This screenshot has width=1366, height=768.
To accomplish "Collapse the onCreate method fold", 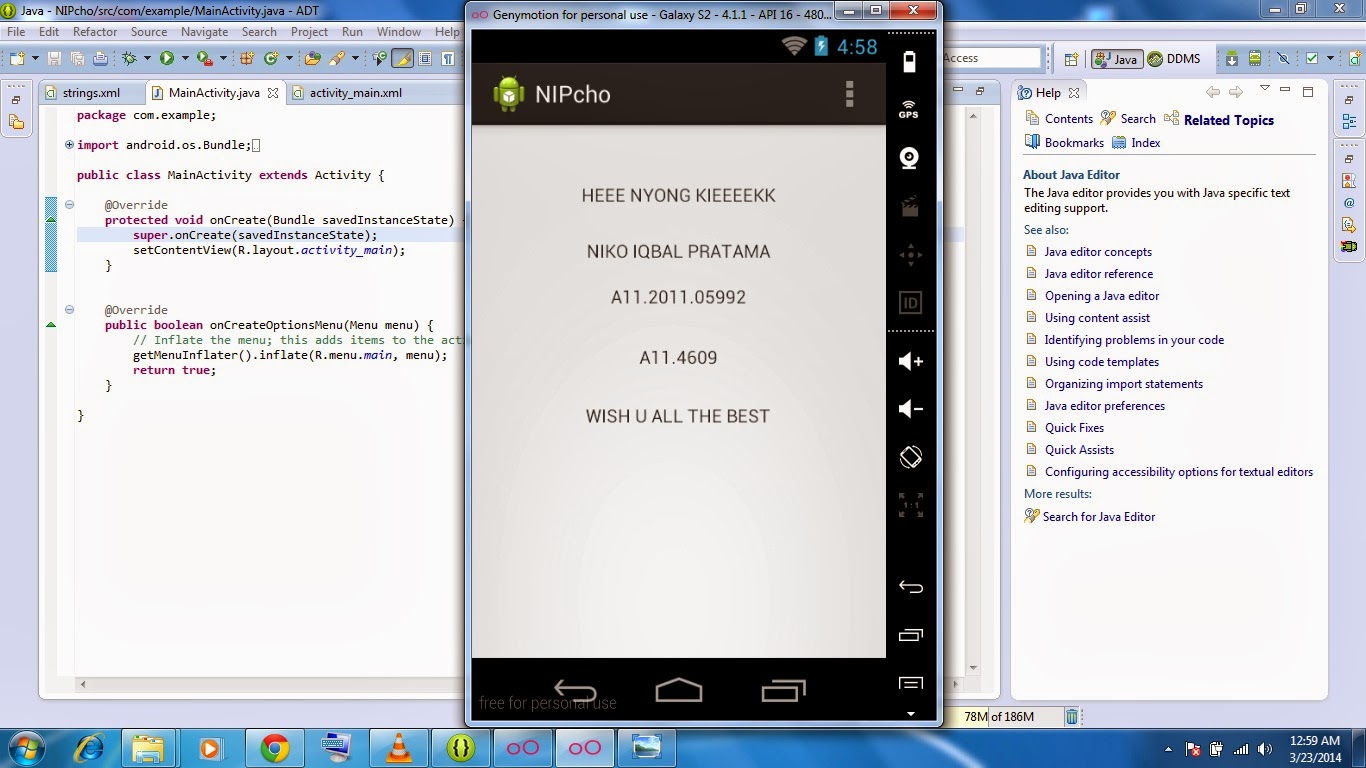I will 69,205.
